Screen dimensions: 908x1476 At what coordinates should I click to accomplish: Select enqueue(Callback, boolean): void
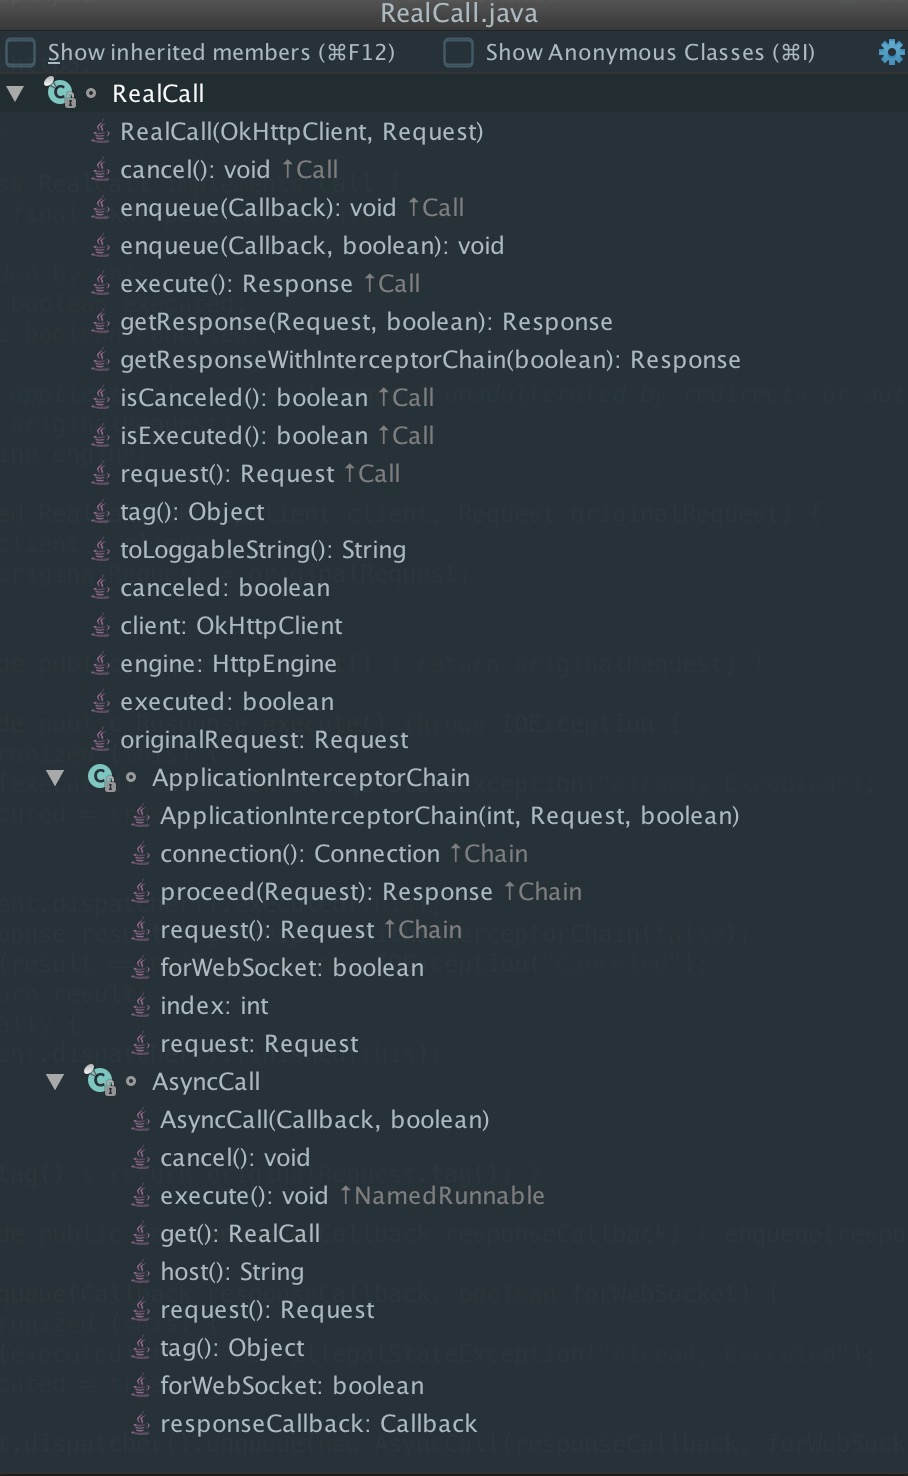tap(312, 245)
